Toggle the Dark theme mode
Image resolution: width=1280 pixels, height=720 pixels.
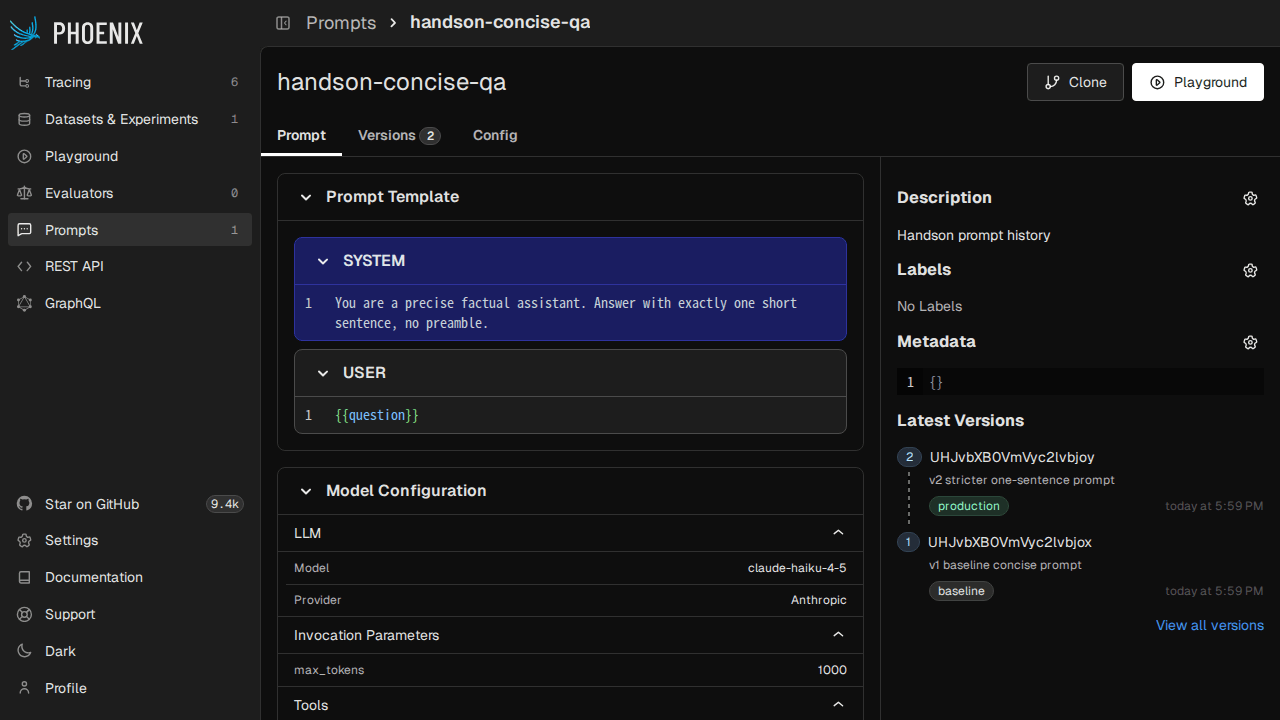(60, 651)
